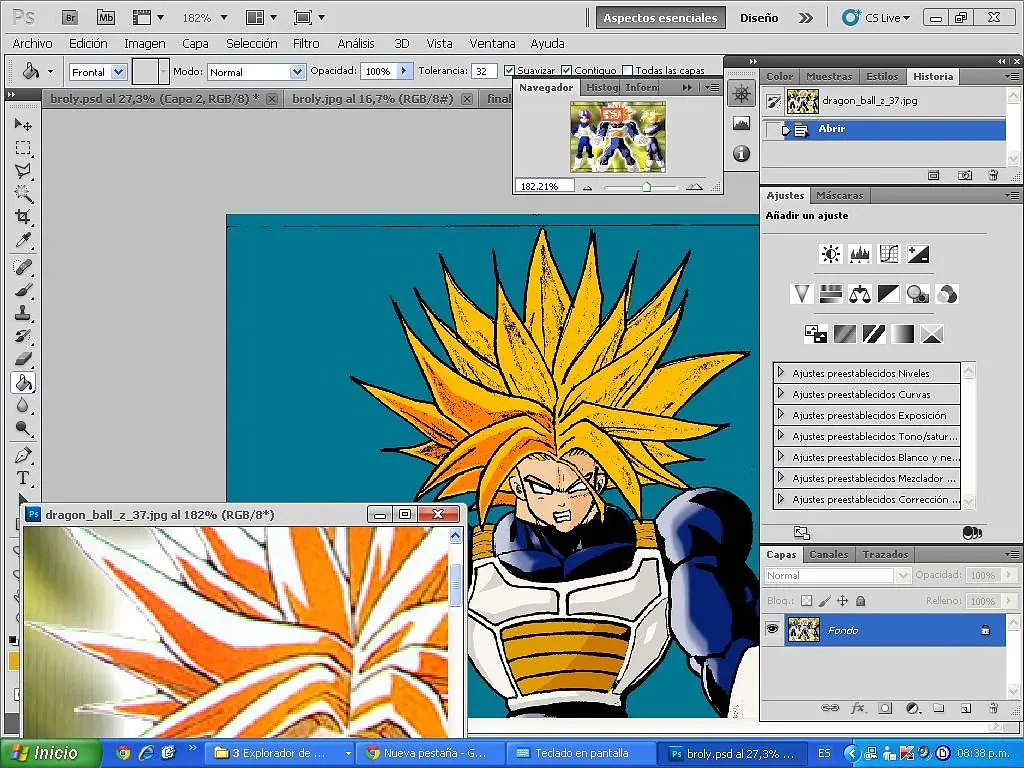
Task: Switch to the Diseño workspace
Action: click(759, 18)
